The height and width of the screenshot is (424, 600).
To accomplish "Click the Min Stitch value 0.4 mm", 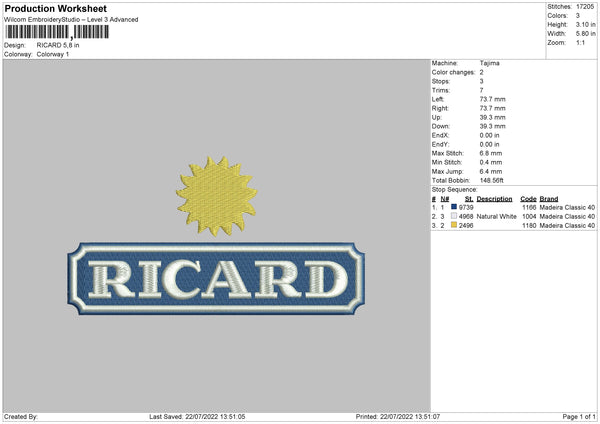I will tap(491, 162).
